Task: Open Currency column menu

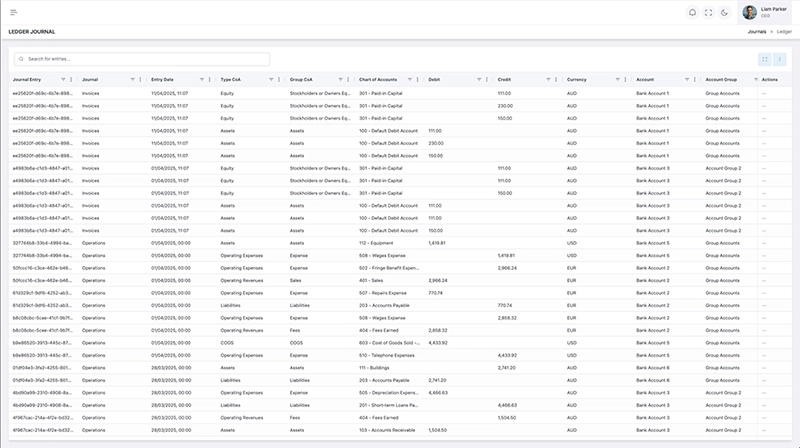Action: point(625,80)
